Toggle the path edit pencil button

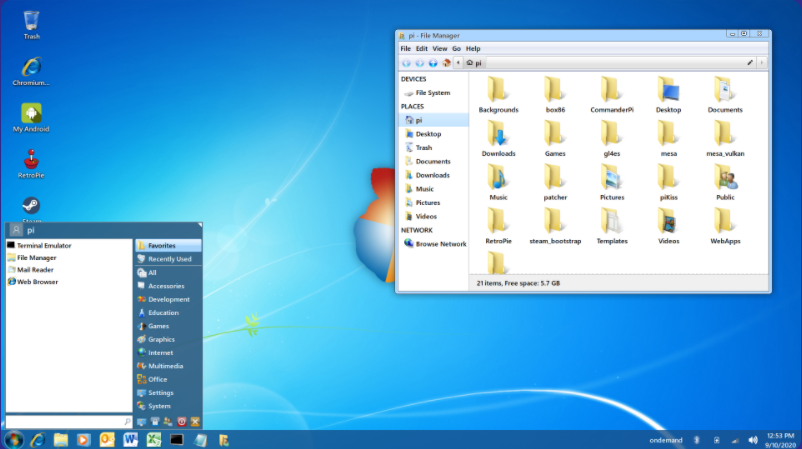click(x=750, y=62)
